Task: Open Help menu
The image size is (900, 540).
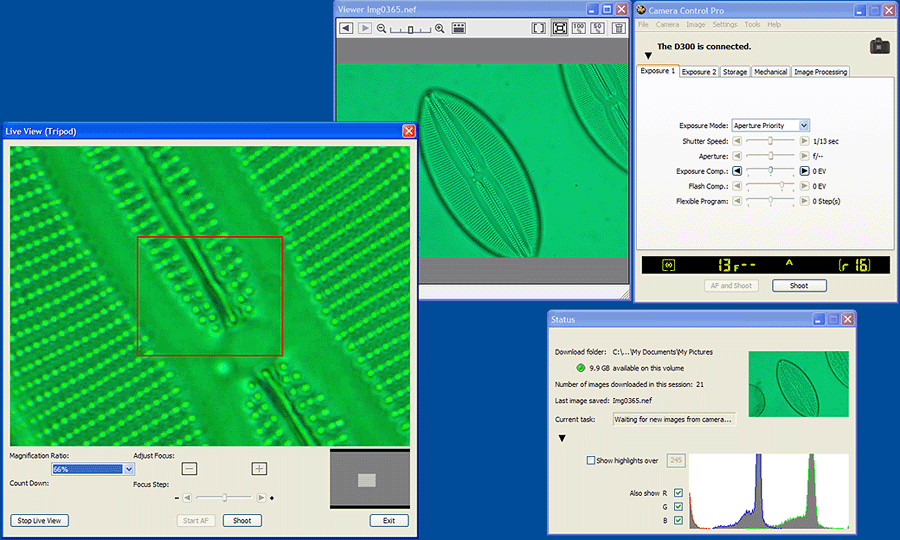Action: [x=774, y=25]
